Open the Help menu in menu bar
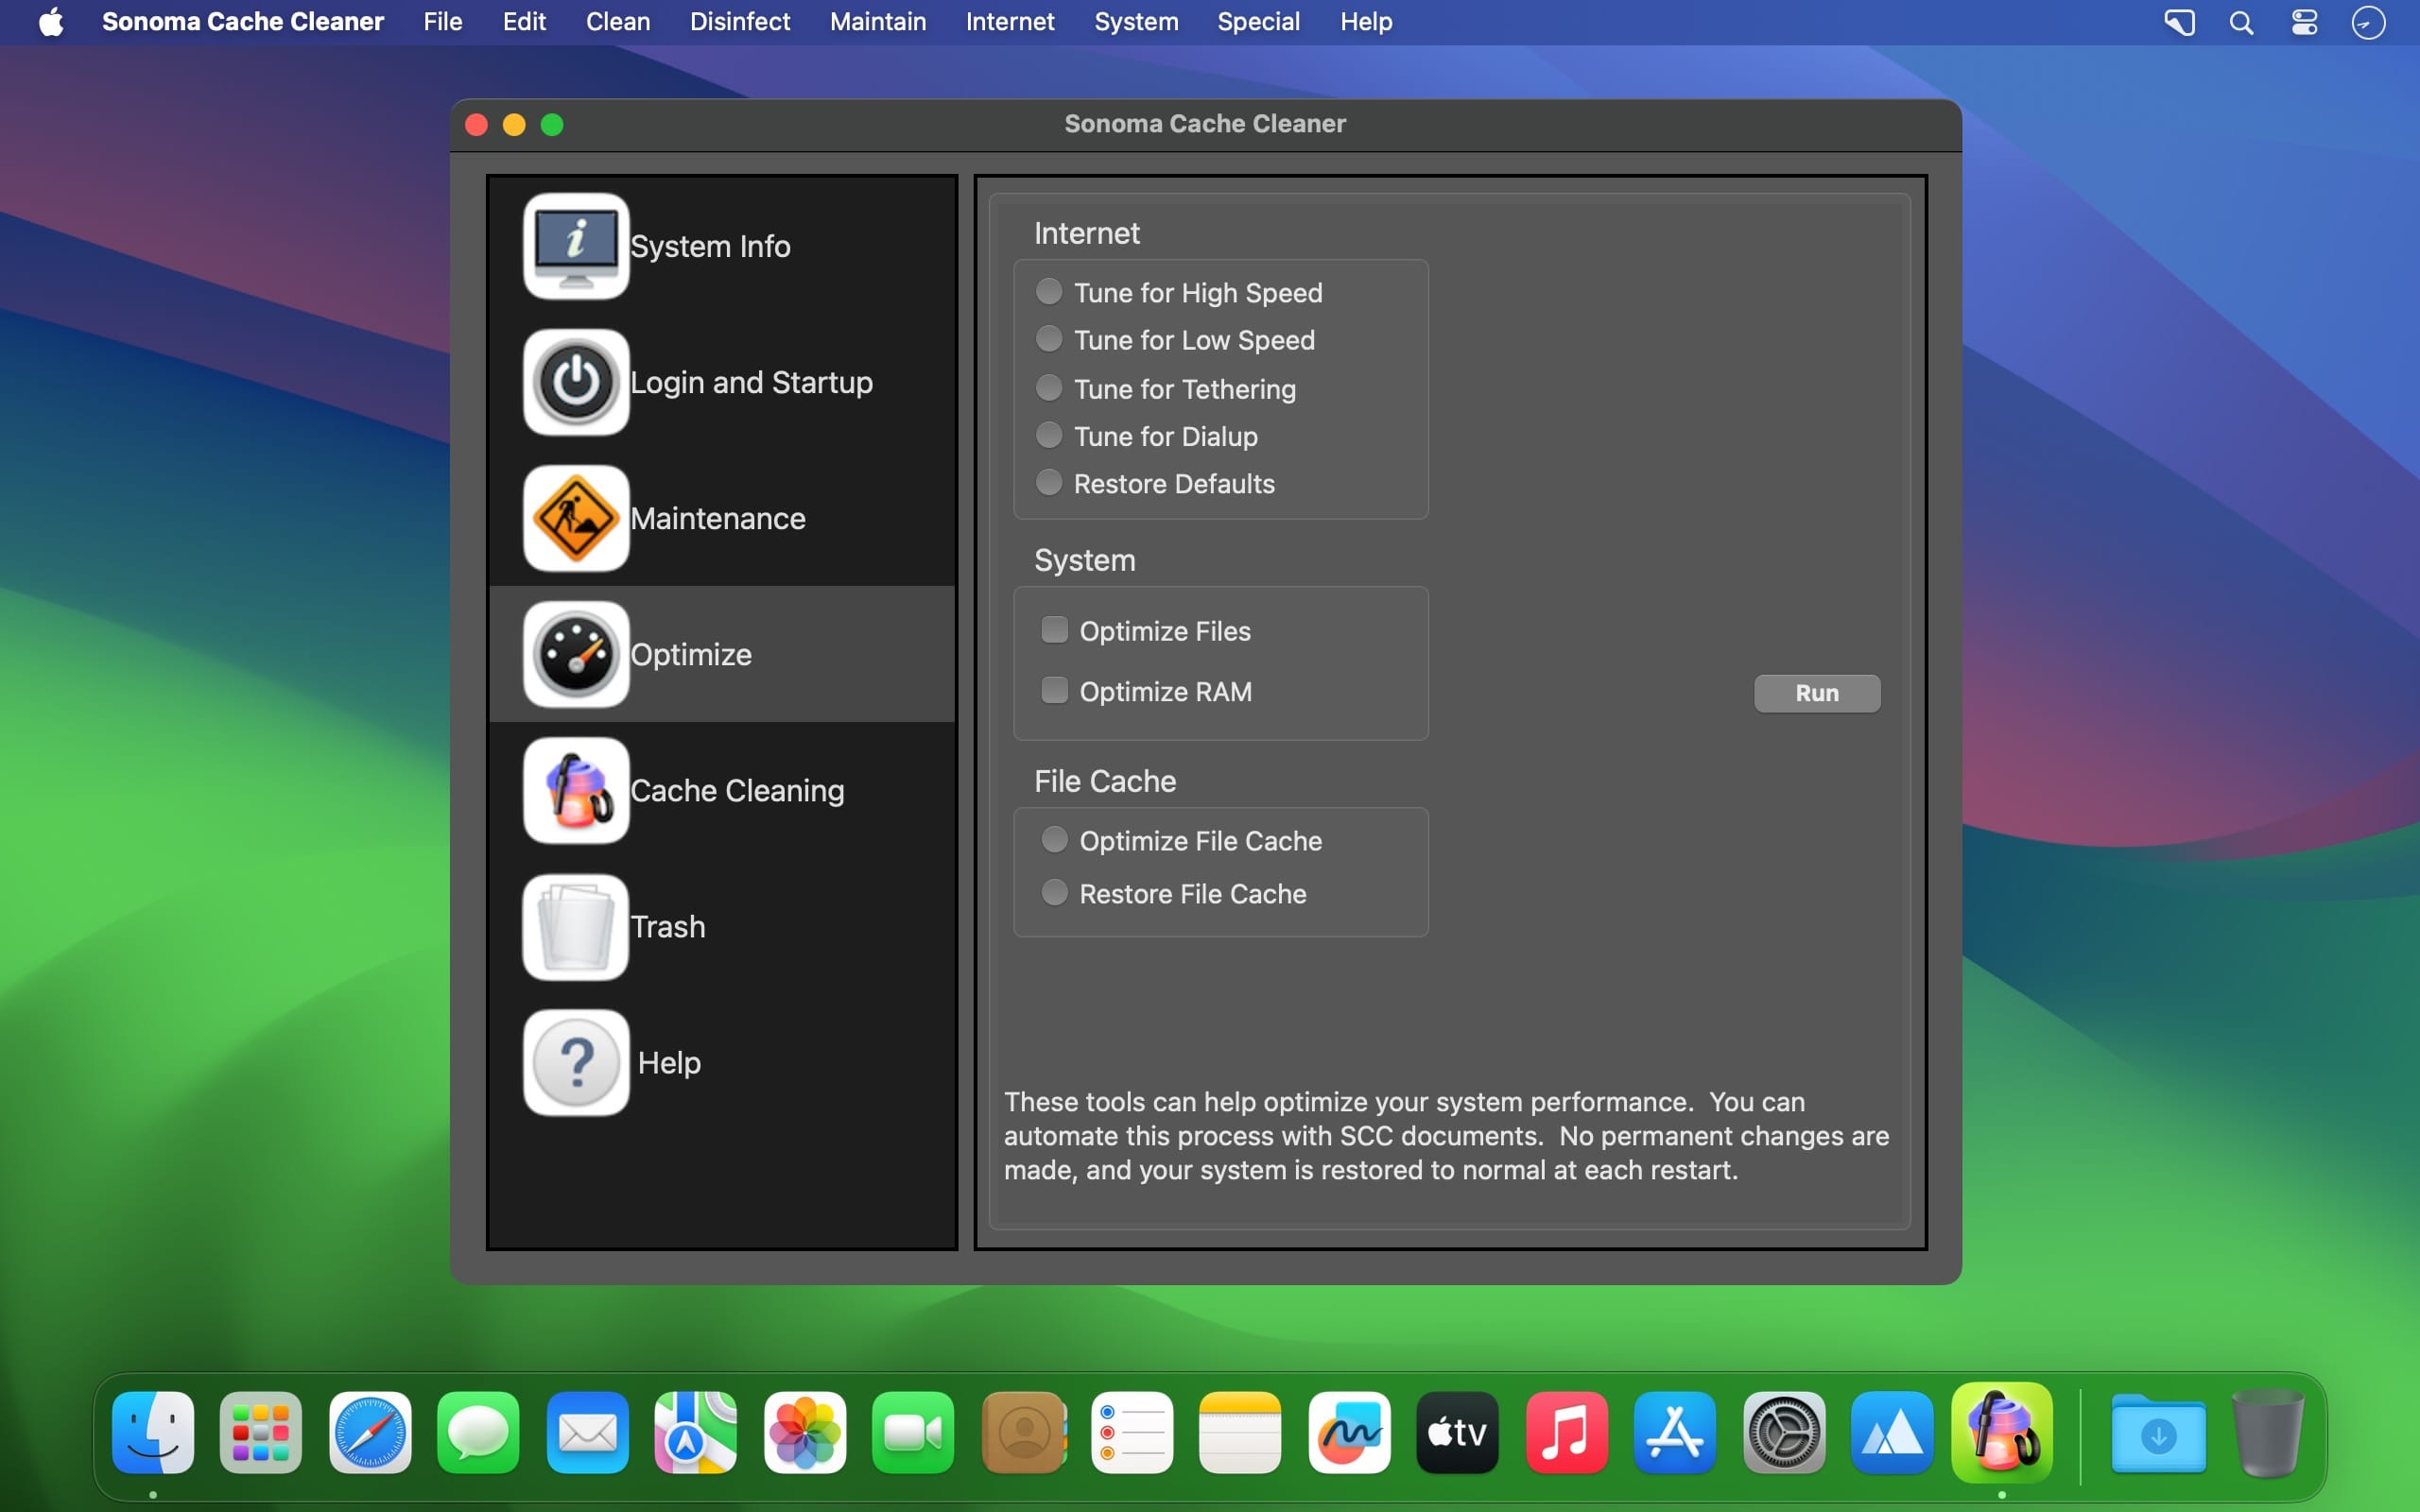This screenshot has height=1512, width=2420. click(x=1366, y=22)
